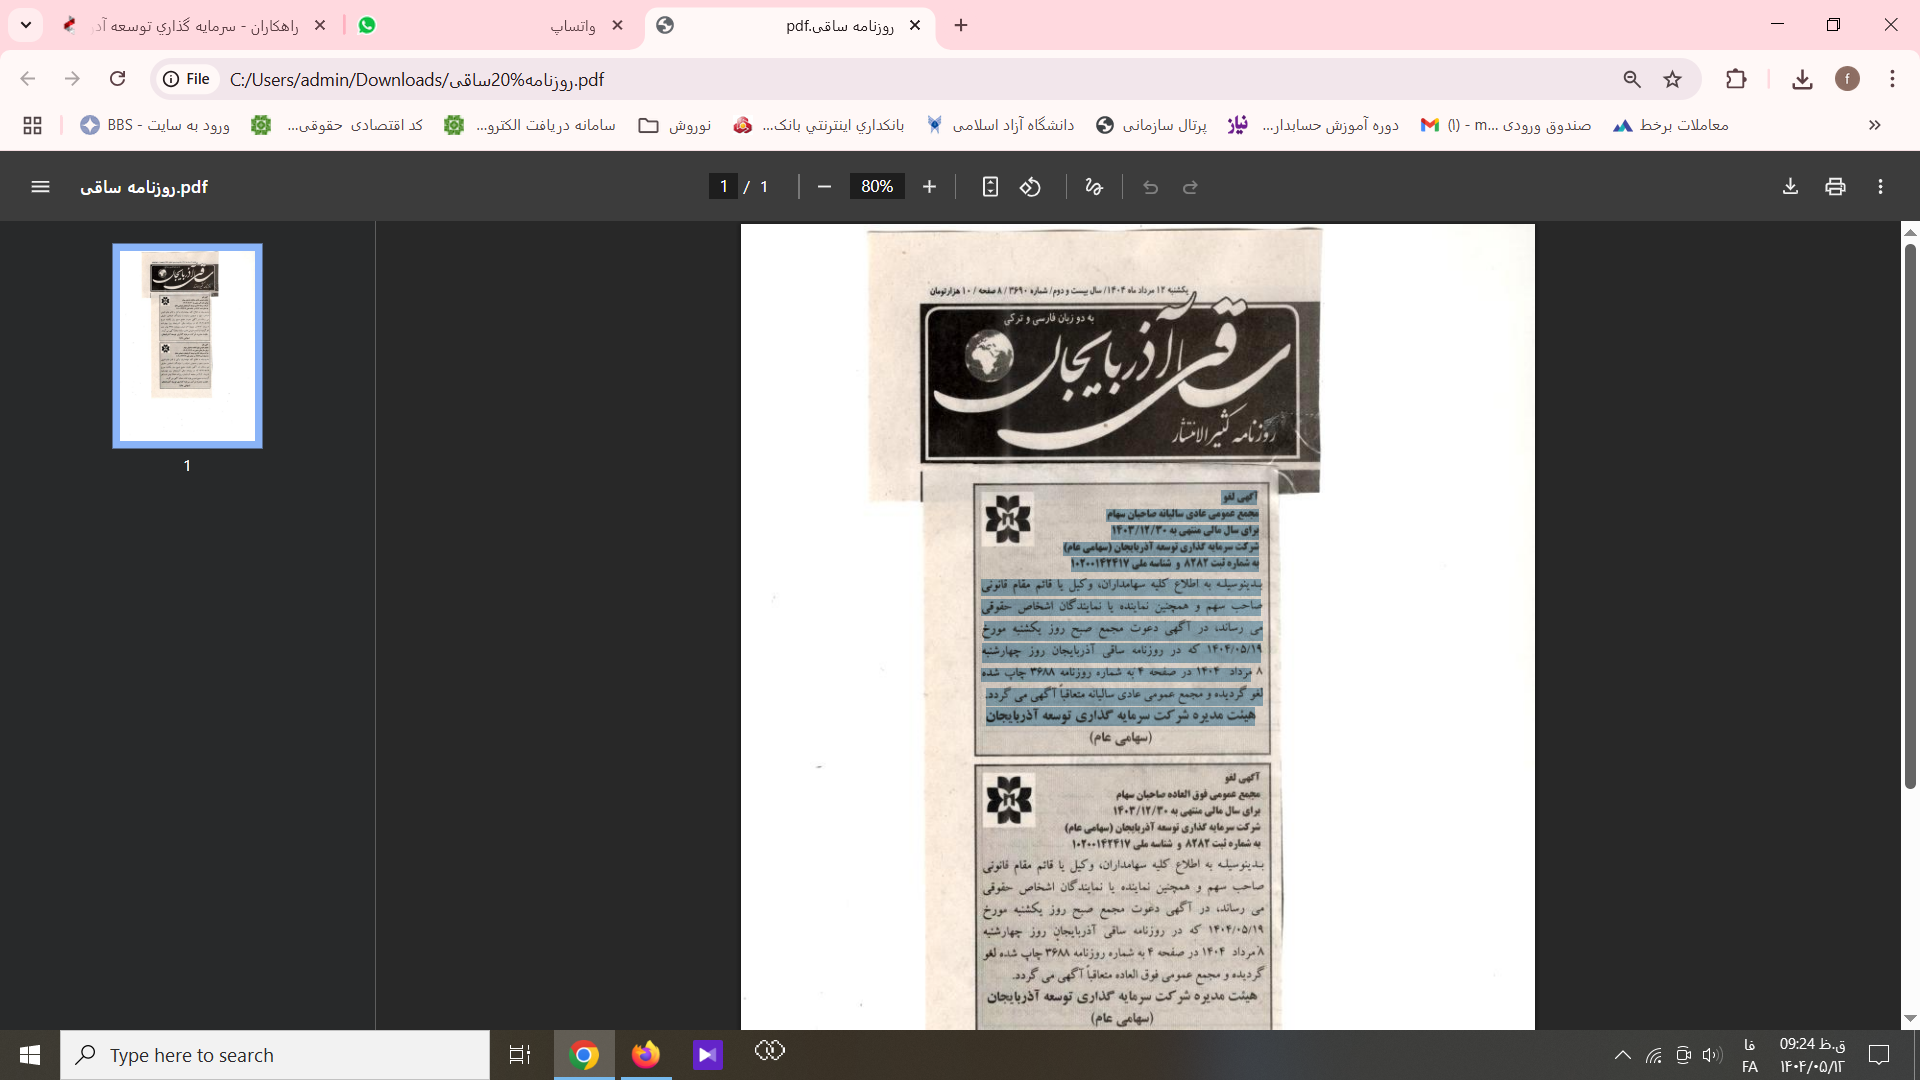Open Task View on taskbar
The image size is (1920, 1080).
520,1055
